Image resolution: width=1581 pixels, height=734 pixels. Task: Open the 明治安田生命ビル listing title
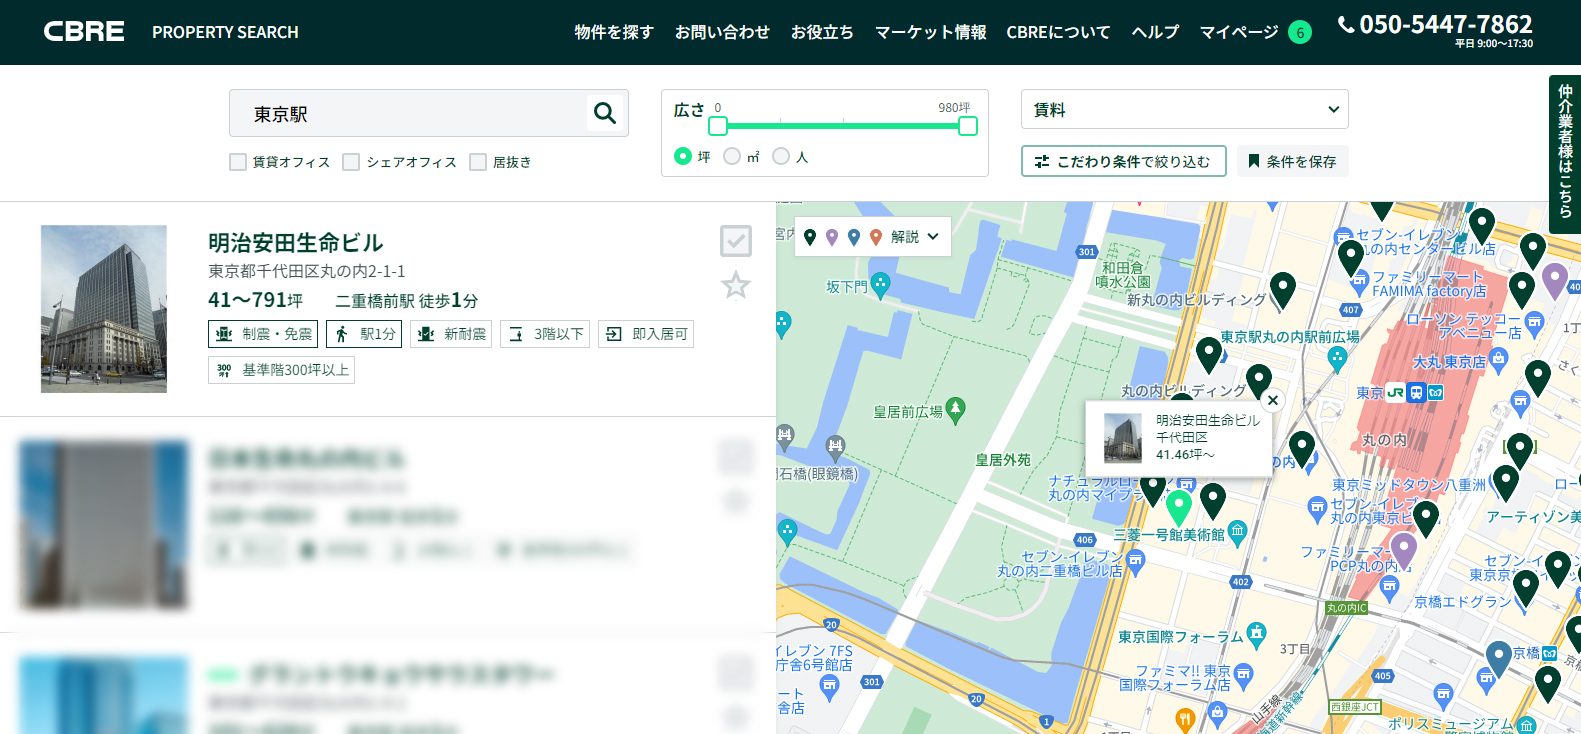pos(296,243)
